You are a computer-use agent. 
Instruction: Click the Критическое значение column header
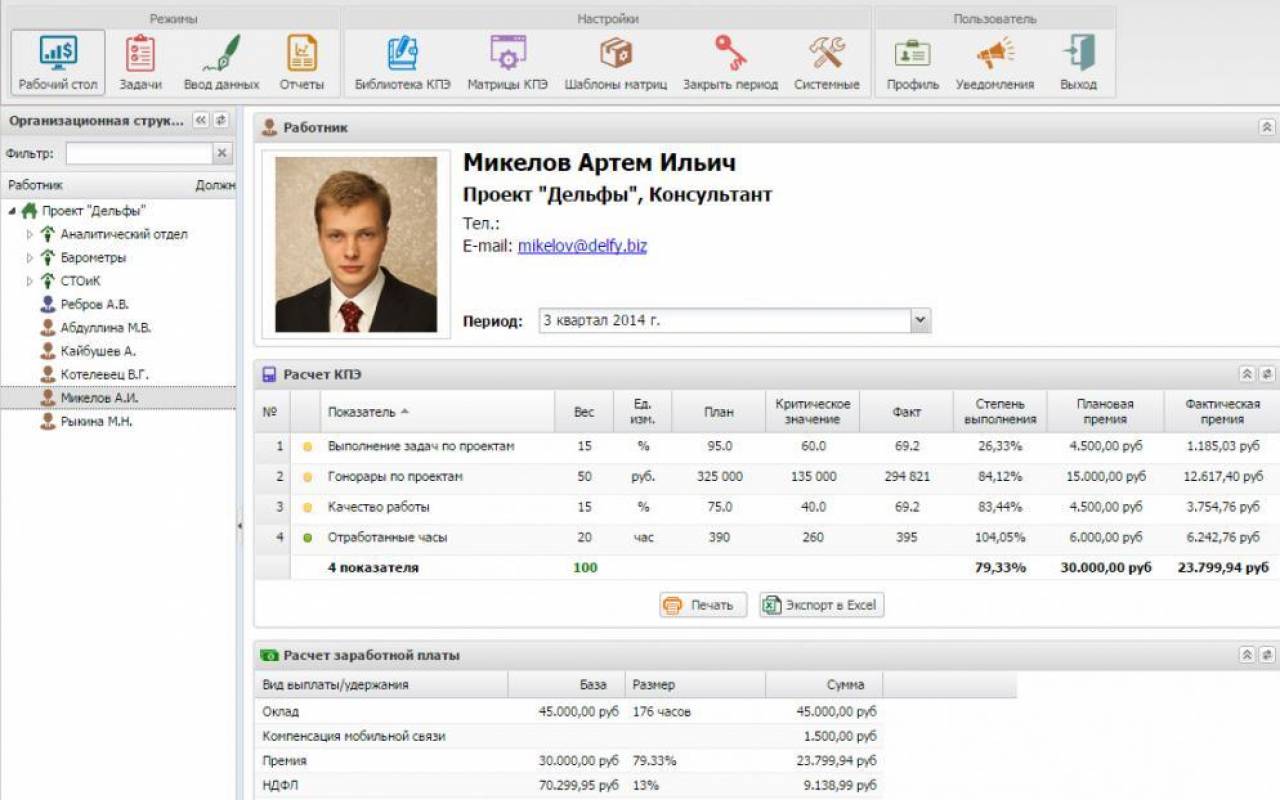tap(813, 411)
